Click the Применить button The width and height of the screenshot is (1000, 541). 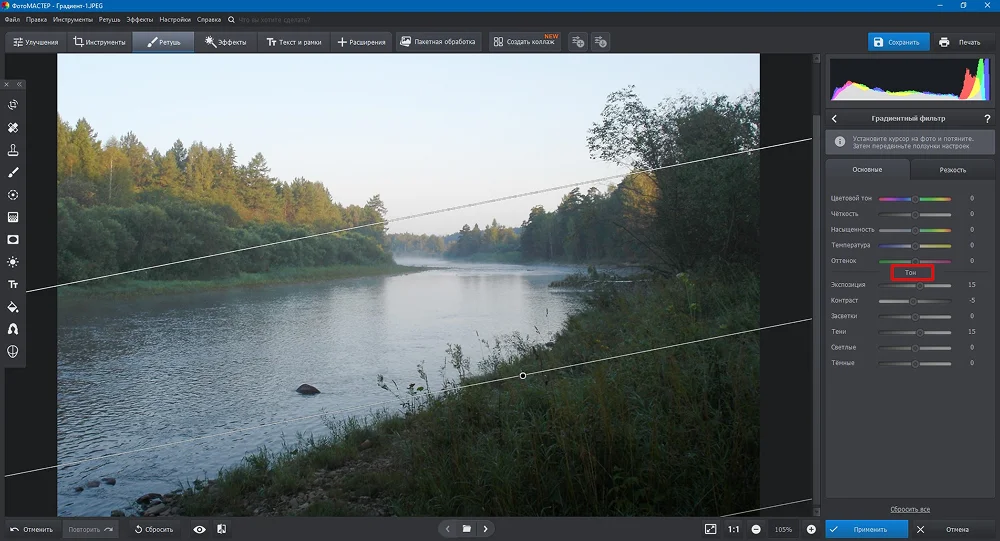pos(866,530)
